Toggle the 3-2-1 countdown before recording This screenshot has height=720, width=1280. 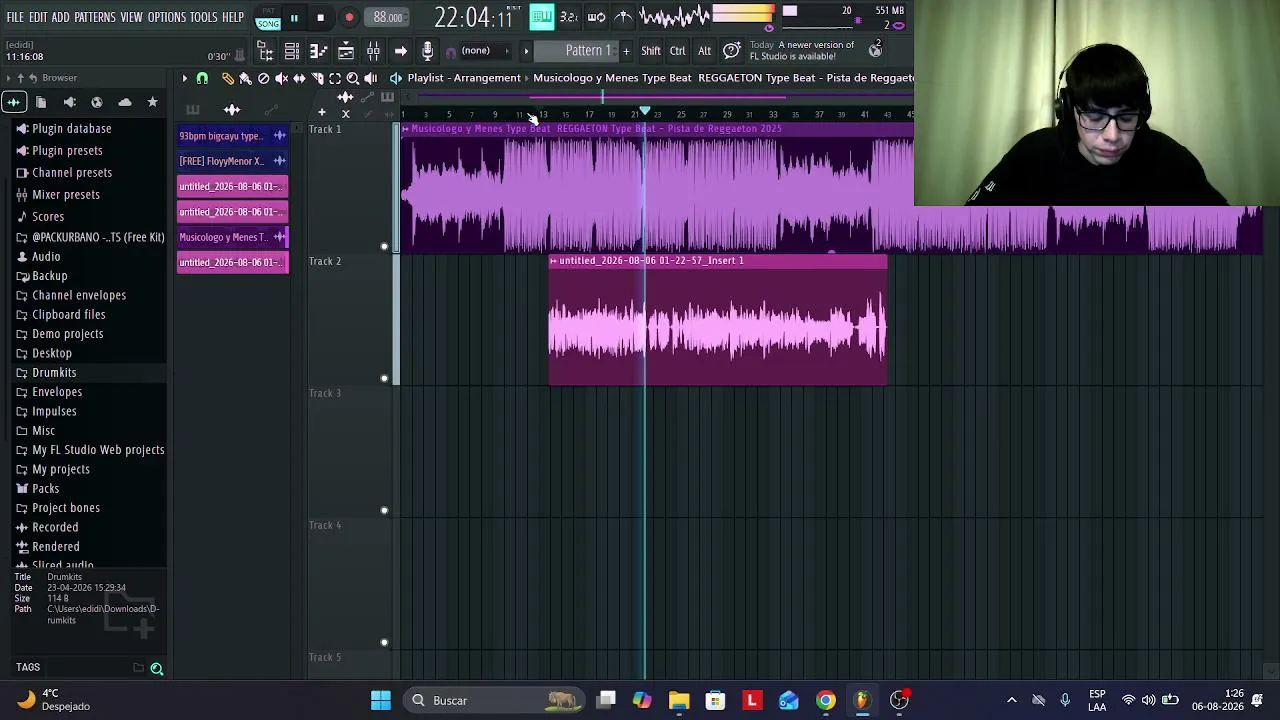coord(568,16)
